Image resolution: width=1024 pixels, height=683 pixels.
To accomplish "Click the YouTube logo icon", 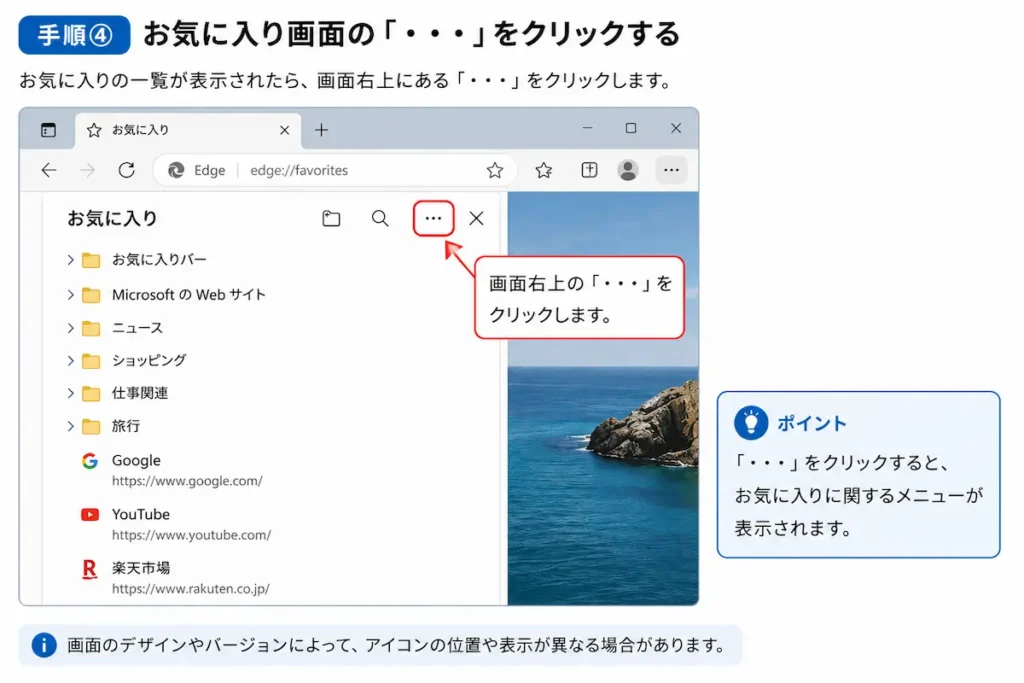I will click(x=90, y=515).
